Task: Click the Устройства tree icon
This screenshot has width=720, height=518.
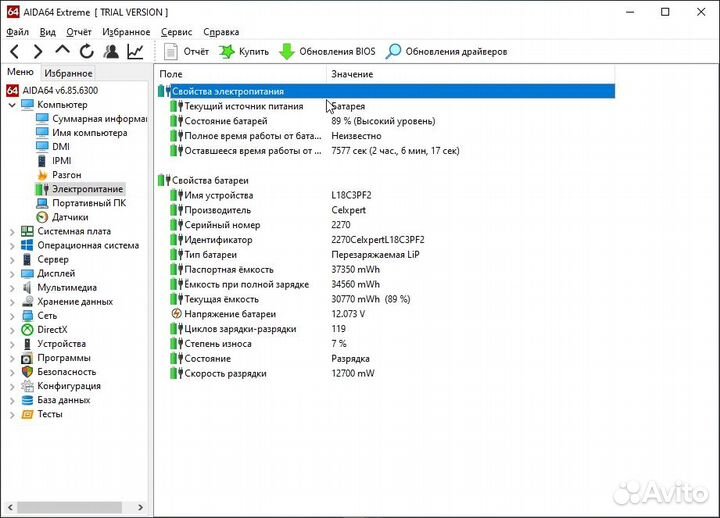Action: [x=28, y=344]
